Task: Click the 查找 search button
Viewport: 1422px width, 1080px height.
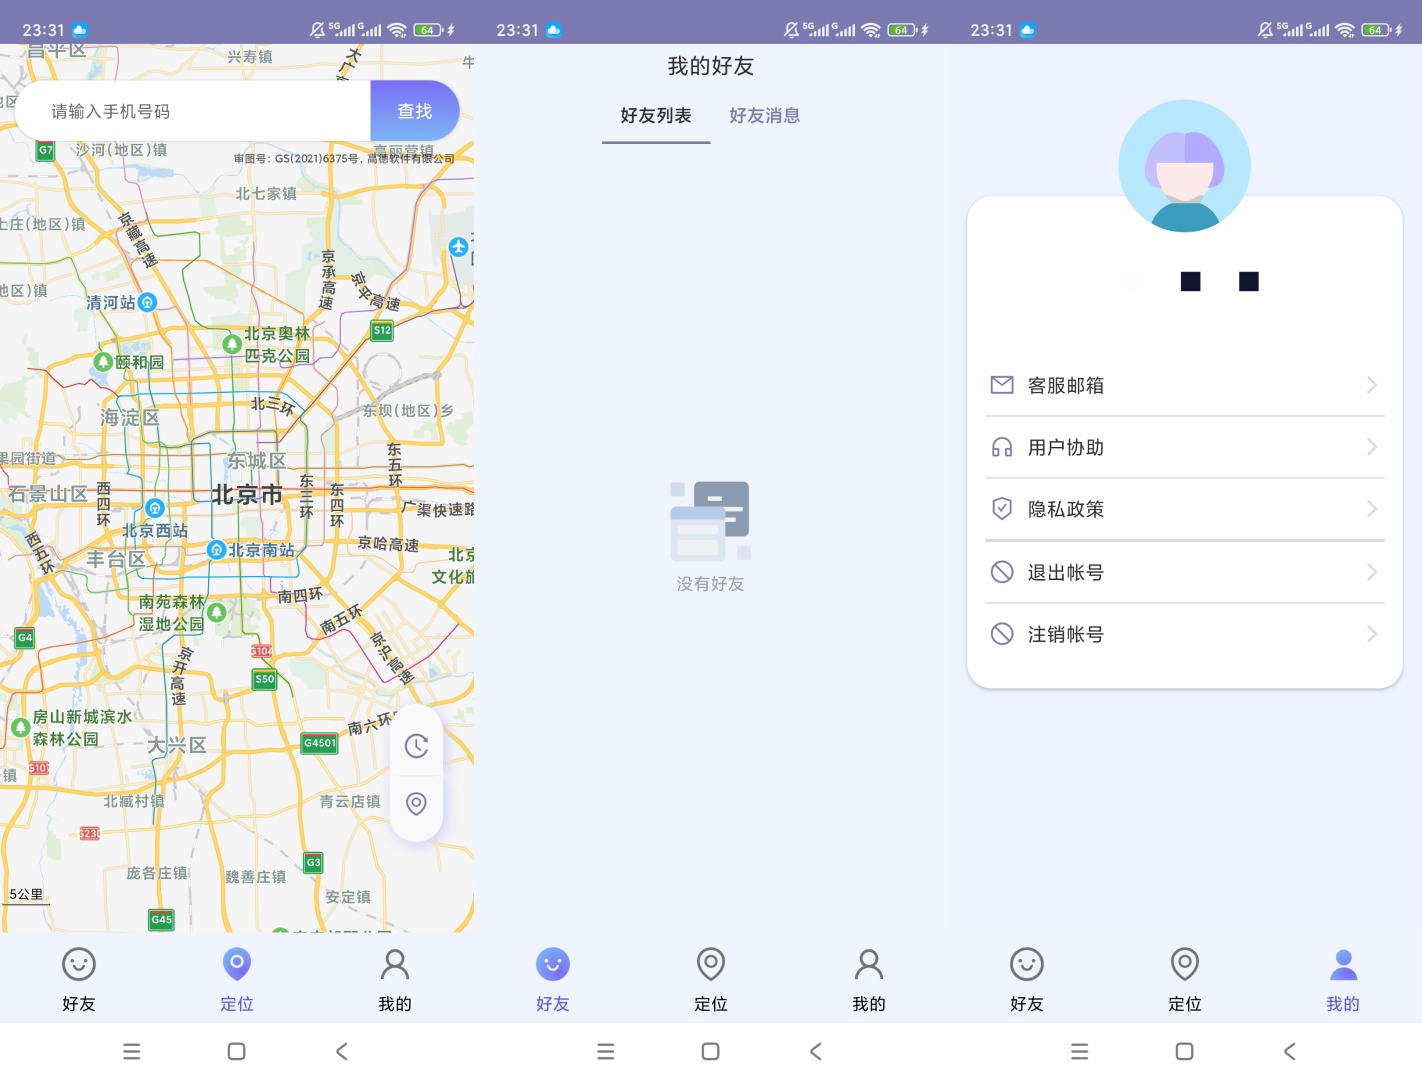Action: pyautogui.click(x=415, y=111)
